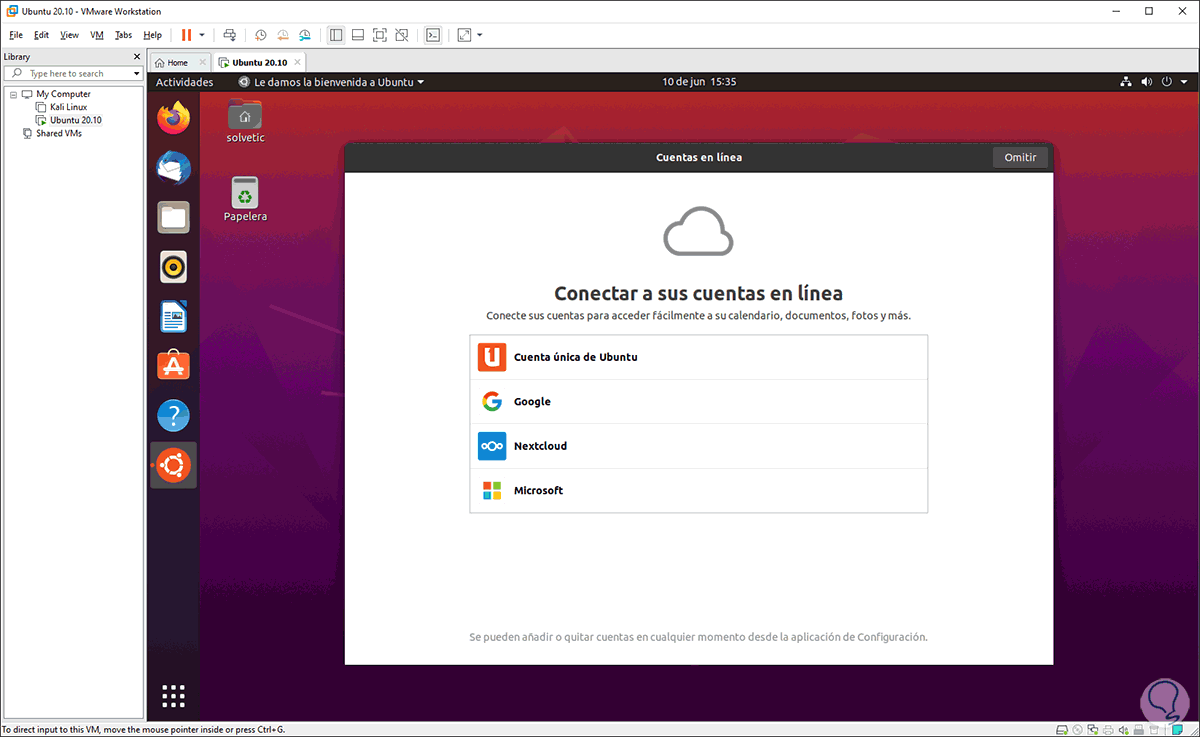Open the Tabs menu

pos(123,34)
